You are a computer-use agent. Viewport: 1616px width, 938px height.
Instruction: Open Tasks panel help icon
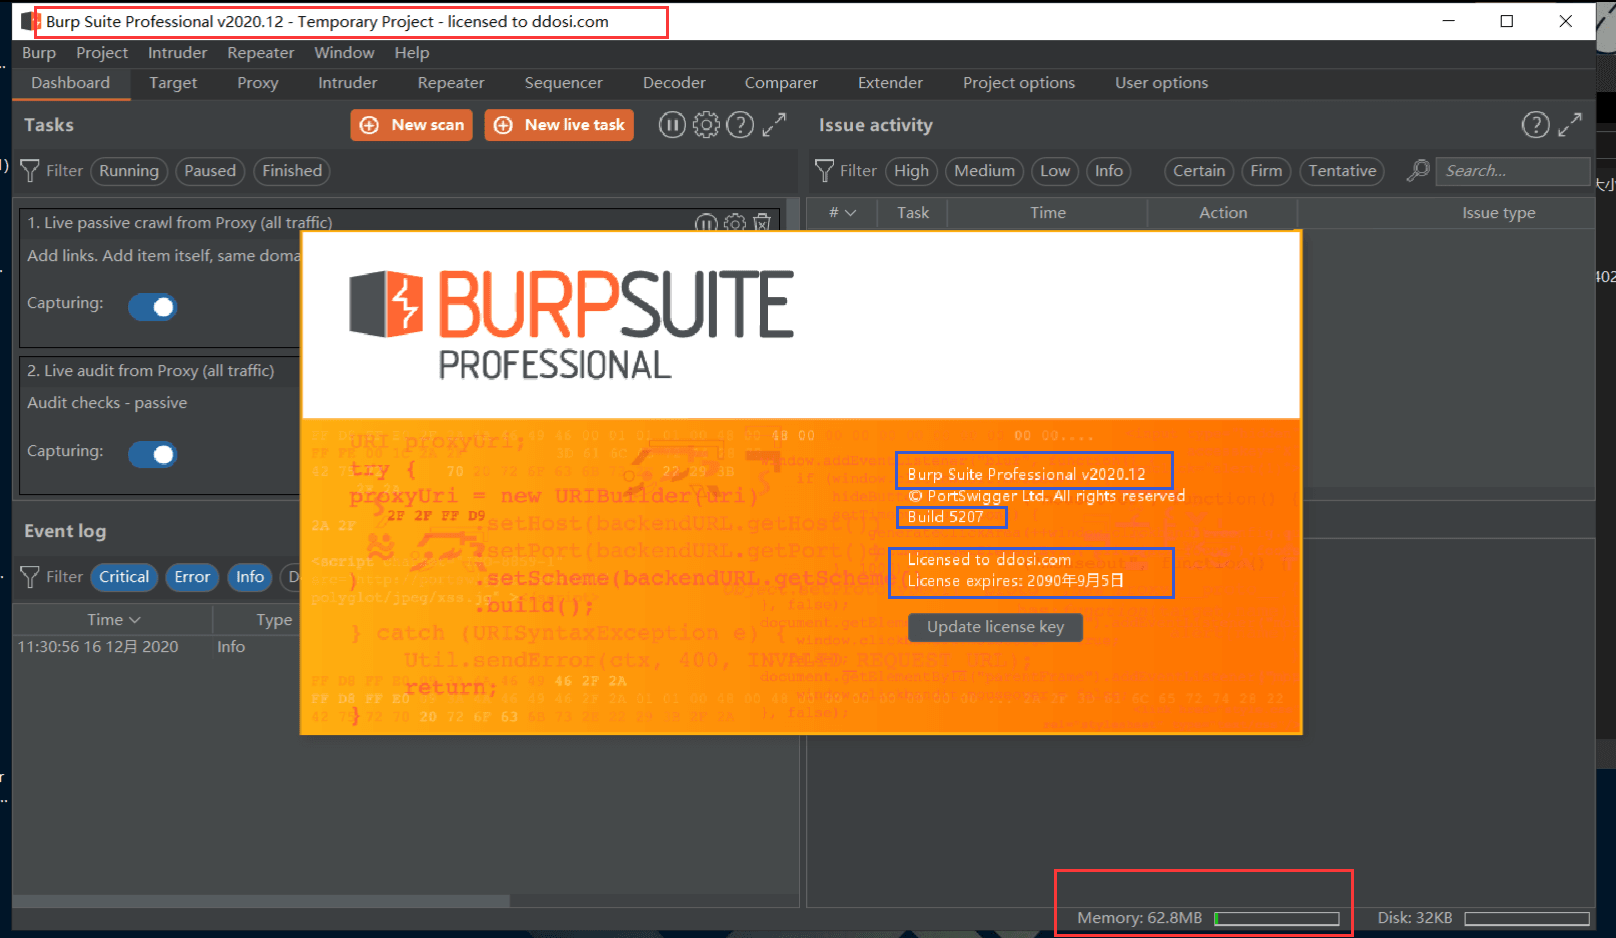pyautogui.click(x=740, y=125)
